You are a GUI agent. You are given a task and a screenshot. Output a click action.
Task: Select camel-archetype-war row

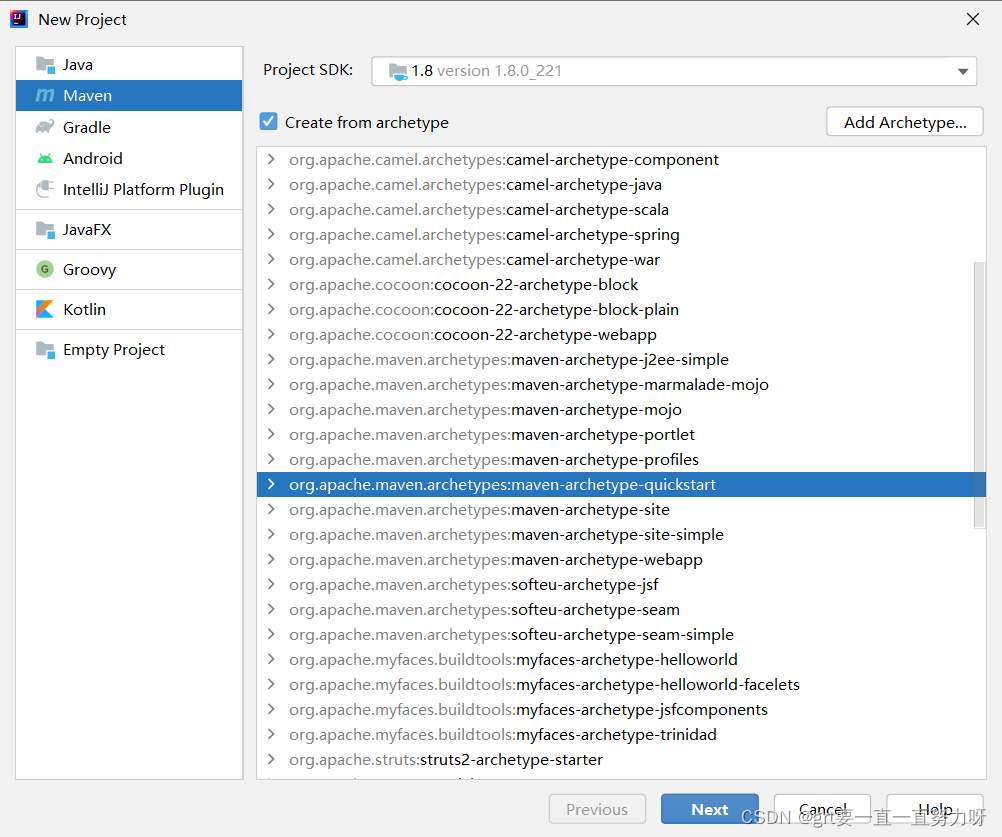[x=621, y=259]
